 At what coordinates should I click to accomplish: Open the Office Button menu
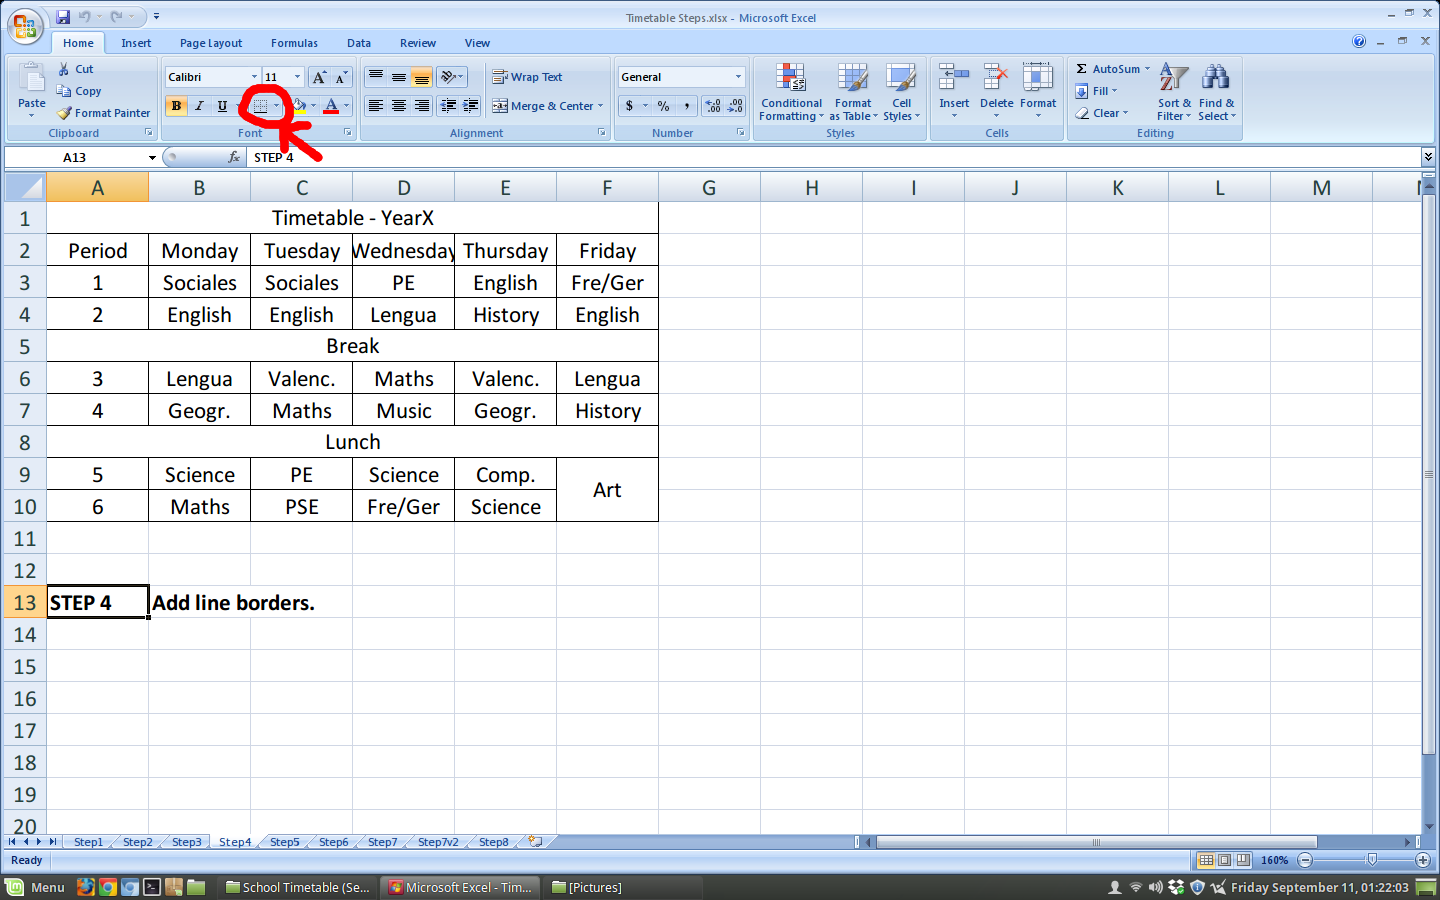coord(25,27)
